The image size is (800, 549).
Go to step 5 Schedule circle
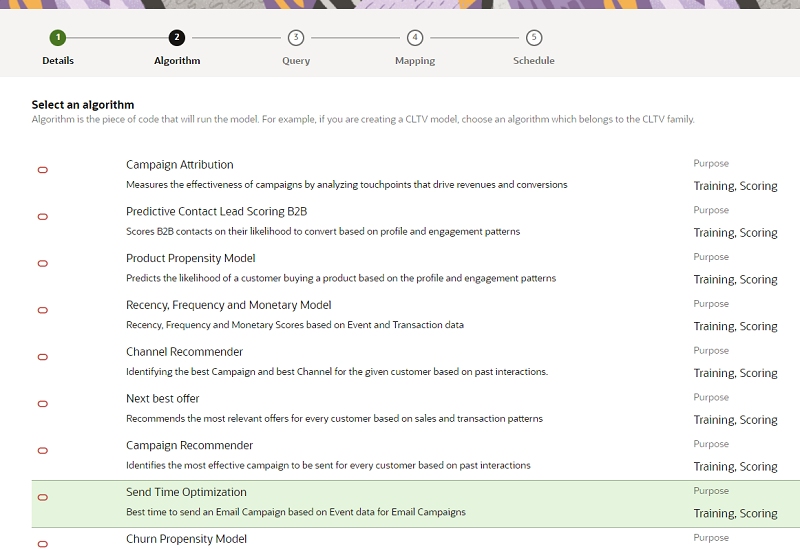pyautogui.click(x=534, y=38)
